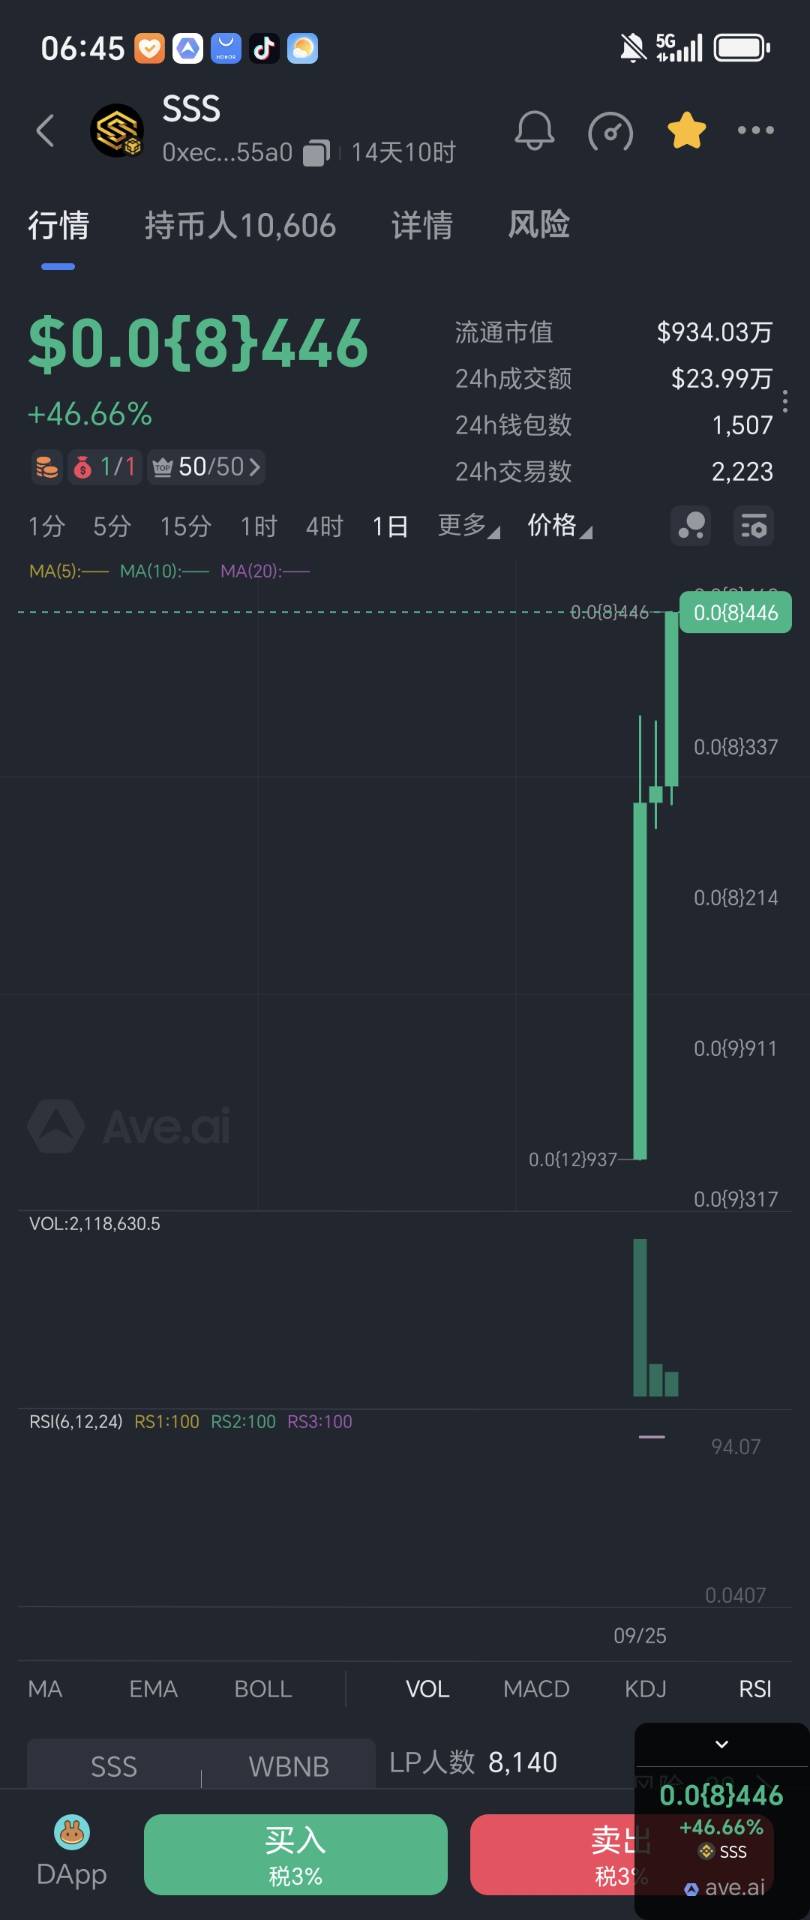Open the bubble map icon
Image resolution: width=810 pixels, height=1920 pixels.
(x=691, y=525)
